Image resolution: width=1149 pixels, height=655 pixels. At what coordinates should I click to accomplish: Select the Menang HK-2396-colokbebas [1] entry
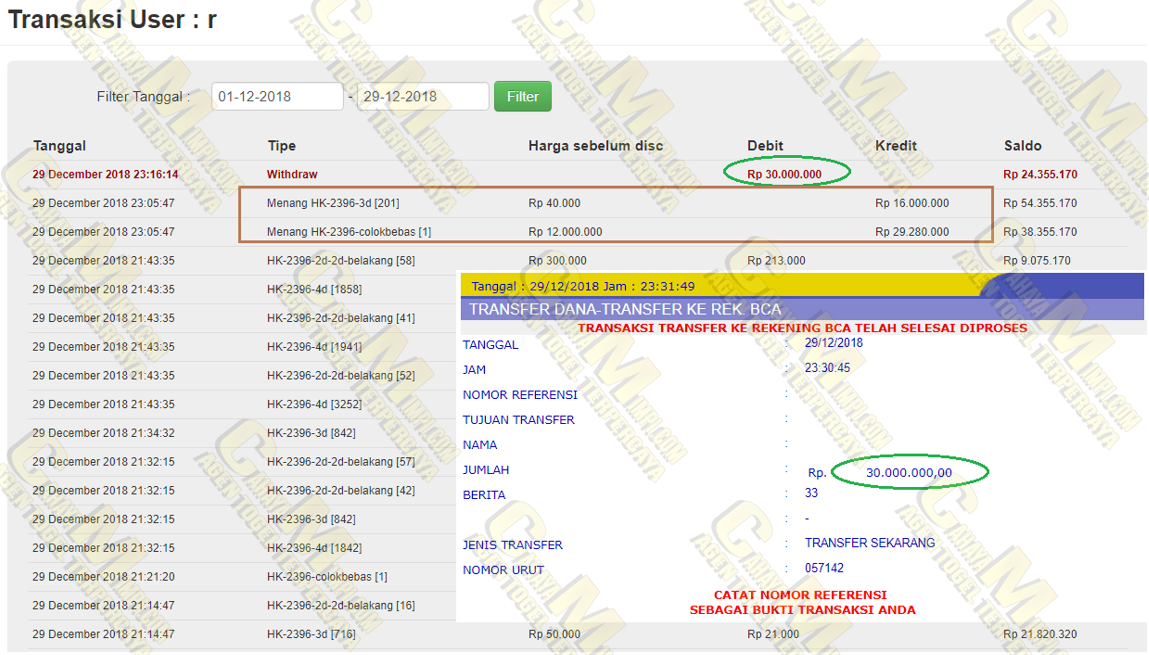(348, 232)
